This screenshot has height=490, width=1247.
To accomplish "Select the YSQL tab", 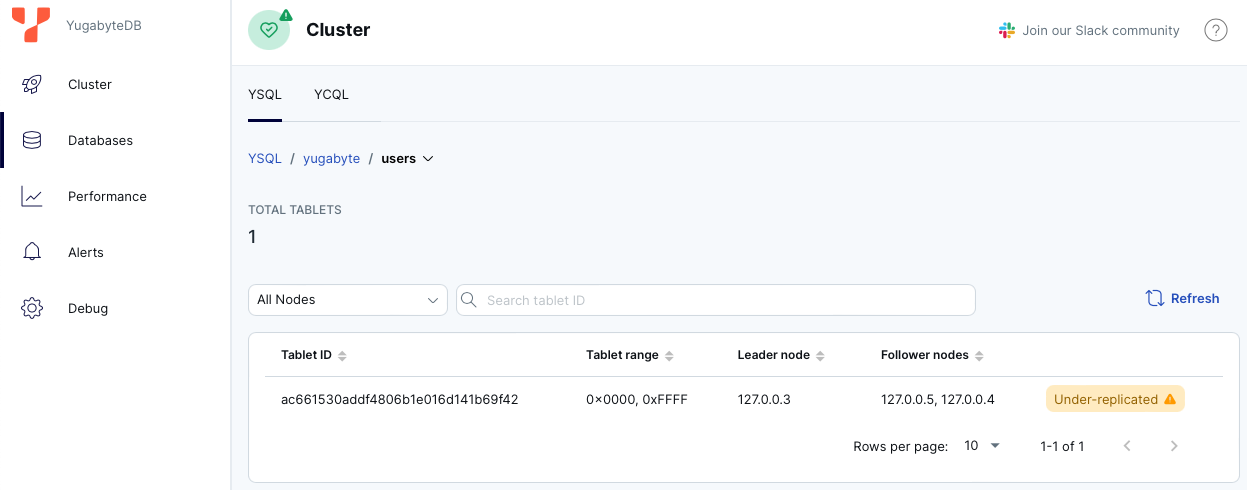I will 265,95.
